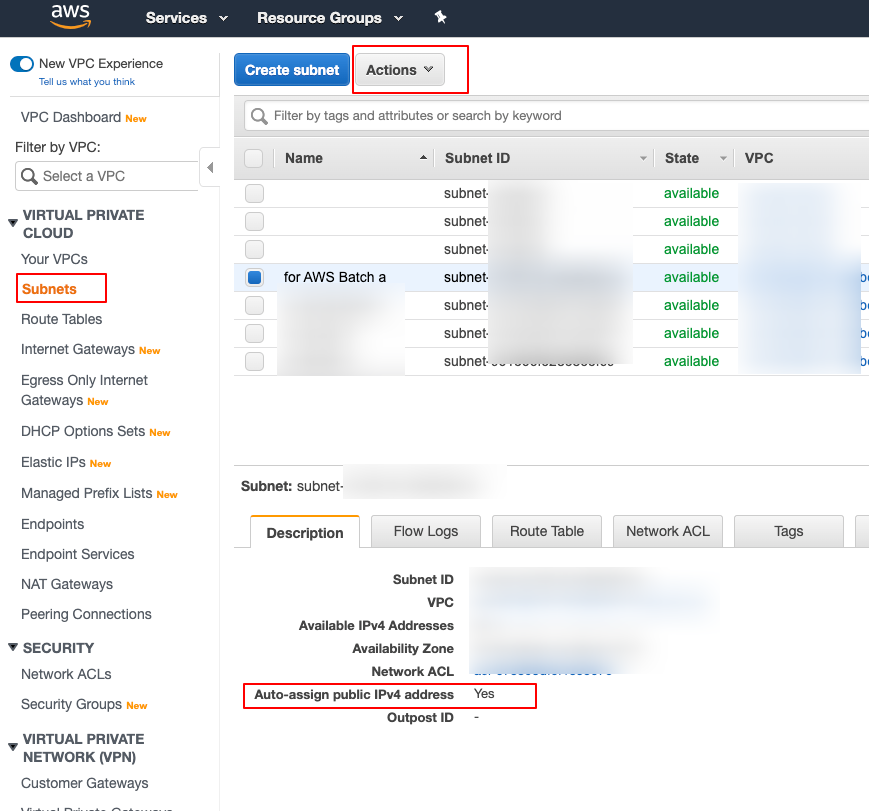Click 'available' state in the first row

pyautogui.click(x=691, y=193)
